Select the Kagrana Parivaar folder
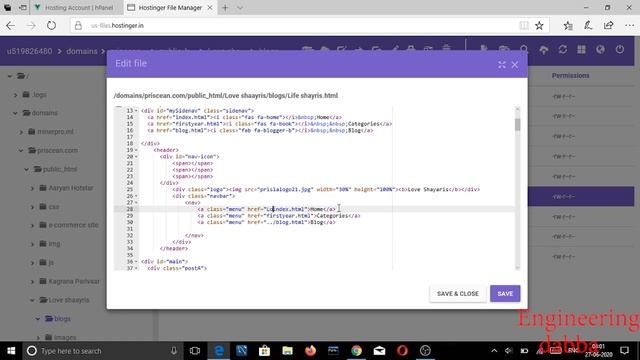 click(x=74, y=281)
